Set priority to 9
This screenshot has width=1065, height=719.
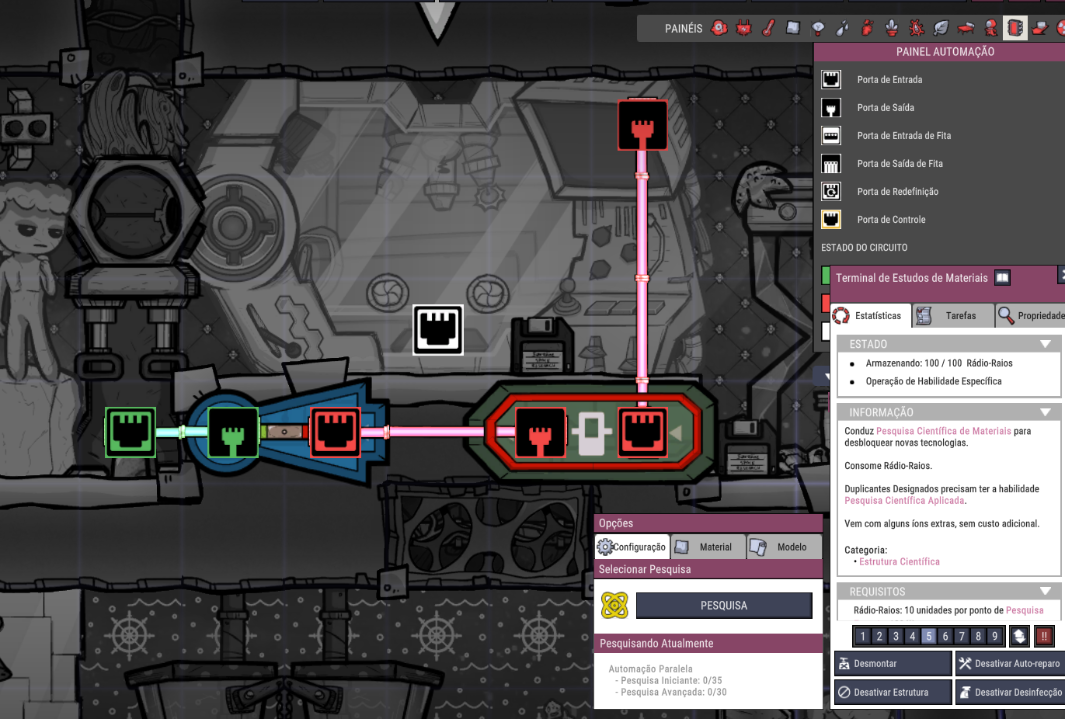994,636
